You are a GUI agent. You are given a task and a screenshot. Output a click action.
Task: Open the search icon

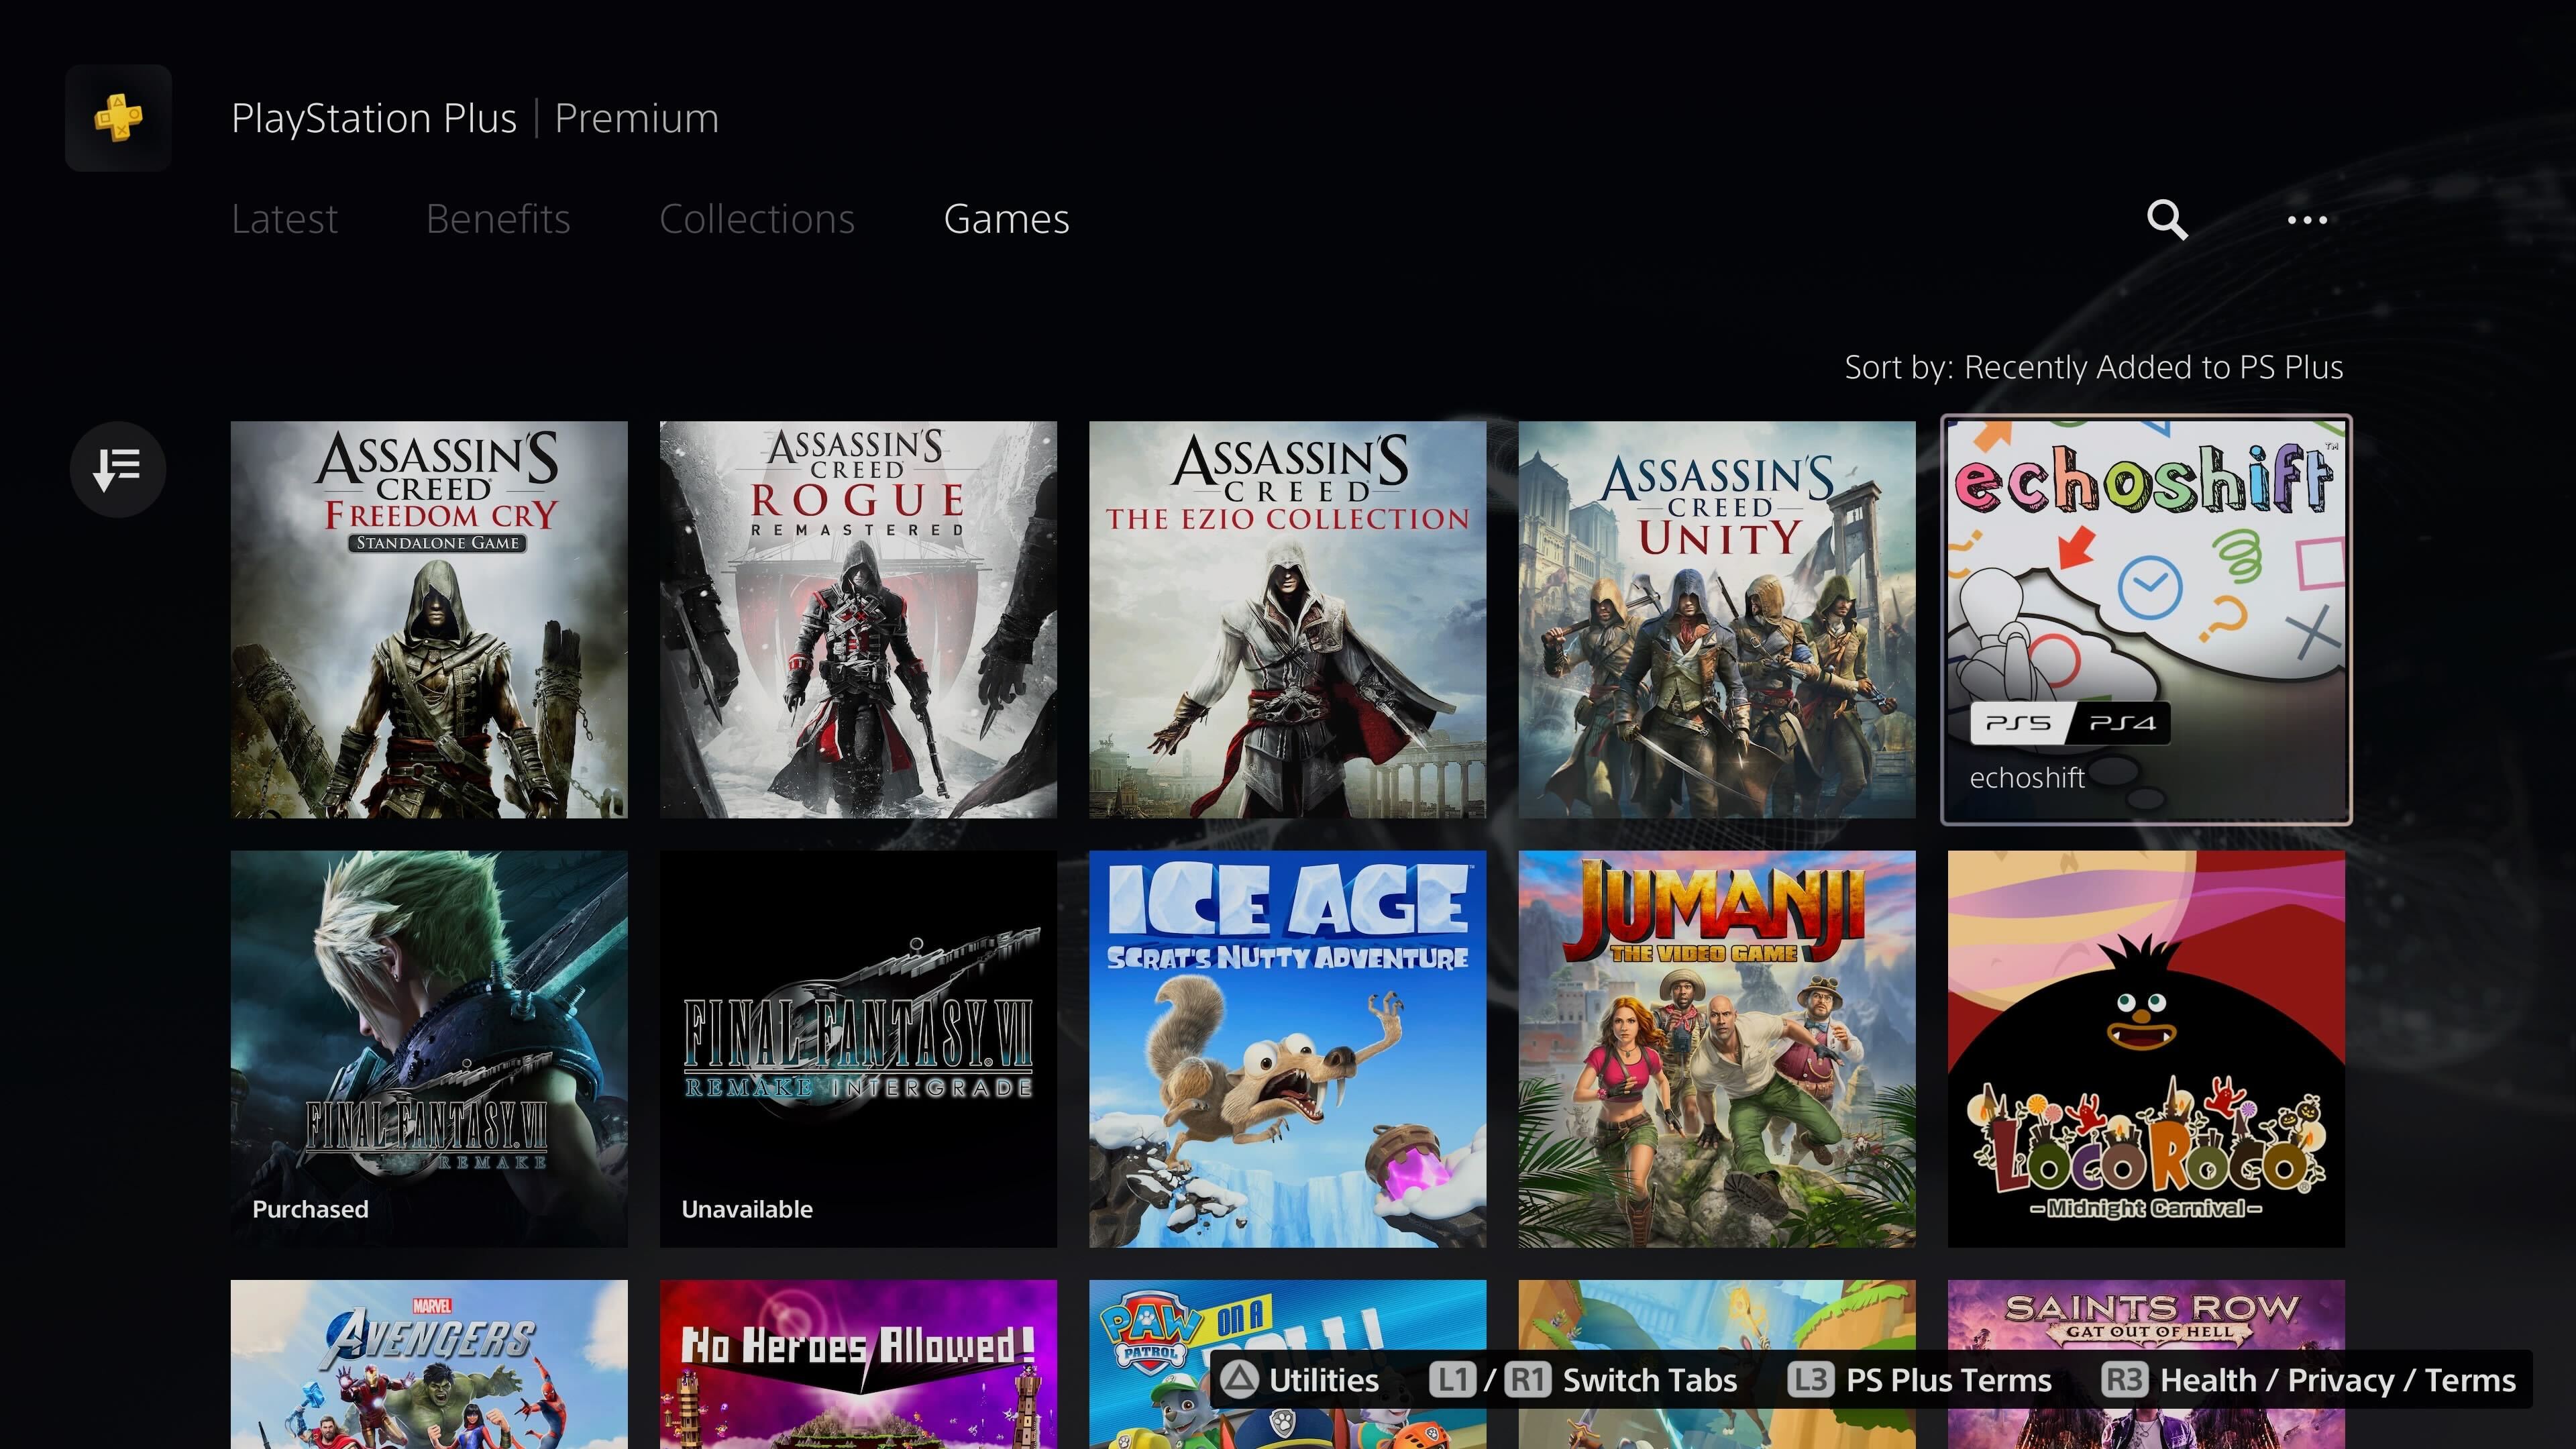(2165, 217)
